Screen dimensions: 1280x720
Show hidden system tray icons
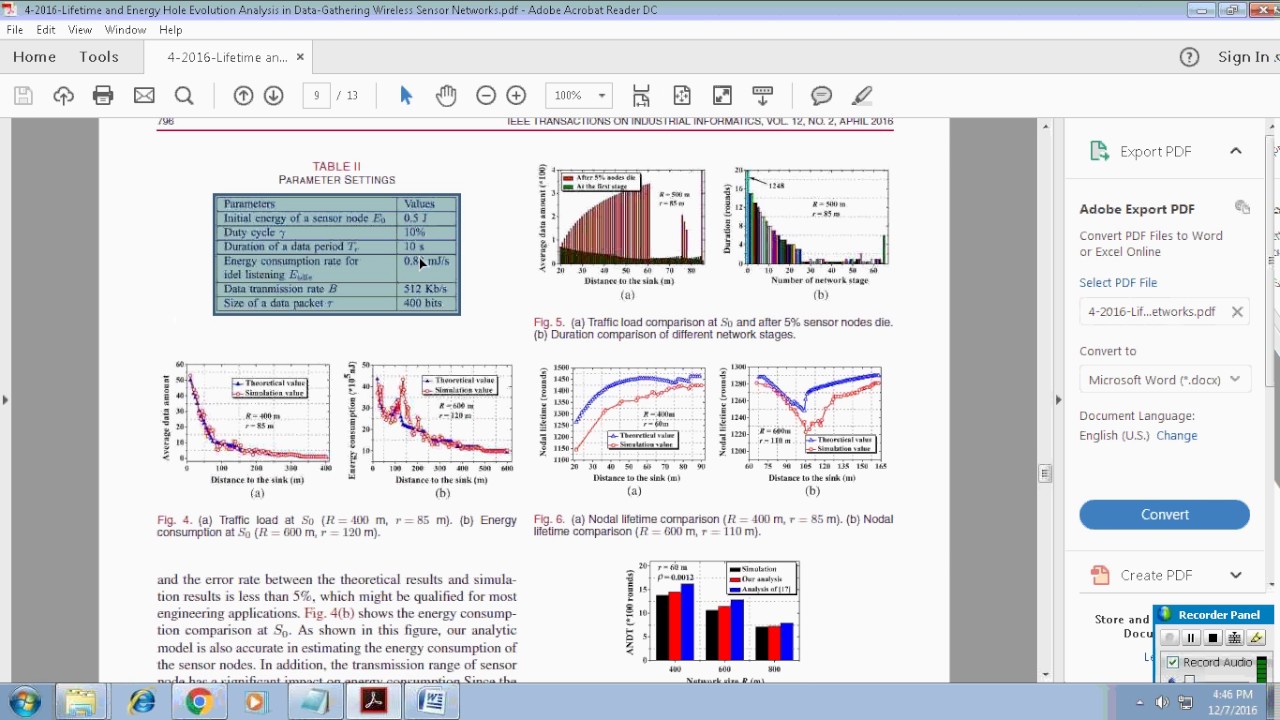tap(1139, 703)
